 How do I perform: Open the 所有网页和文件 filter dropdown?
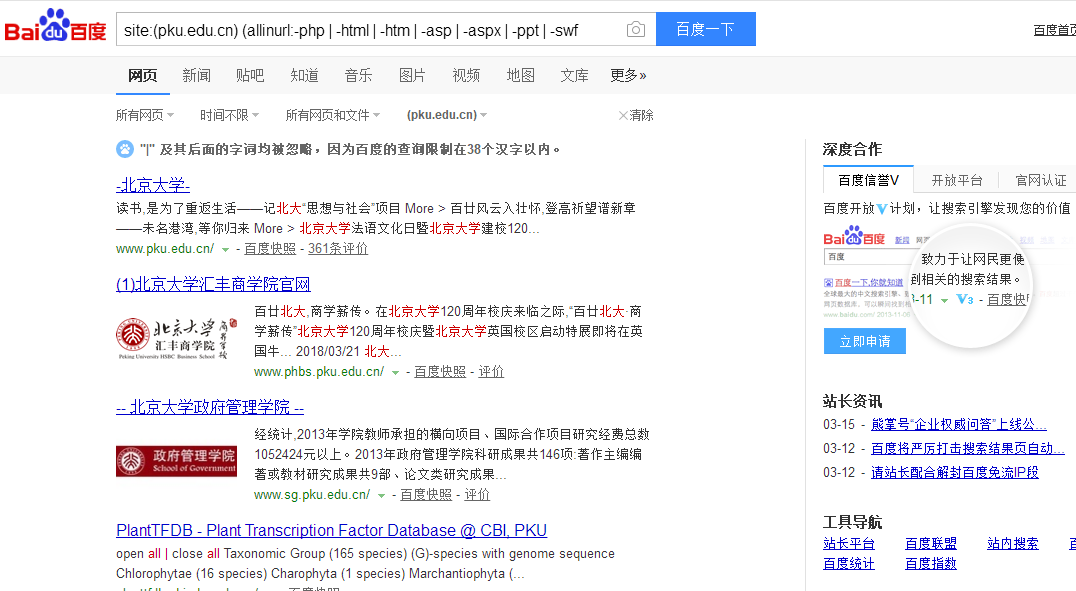click(x=333, y=115)
